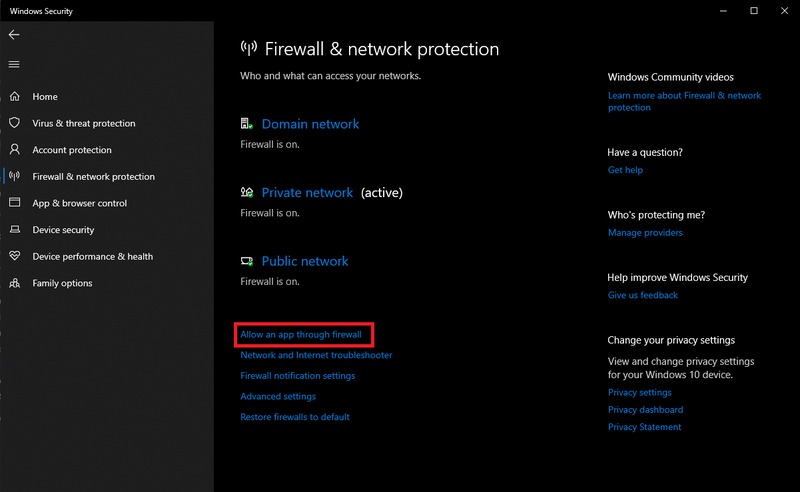The image size is (800, 492).
Task: Open the Manage providers link
Action: (645, 233)
